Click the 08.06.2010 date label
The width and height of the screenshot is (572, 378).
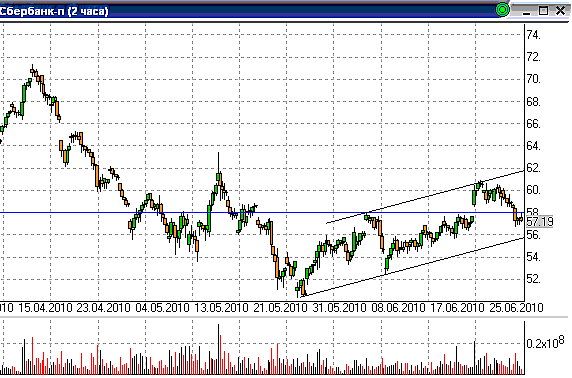coord(399,308)
